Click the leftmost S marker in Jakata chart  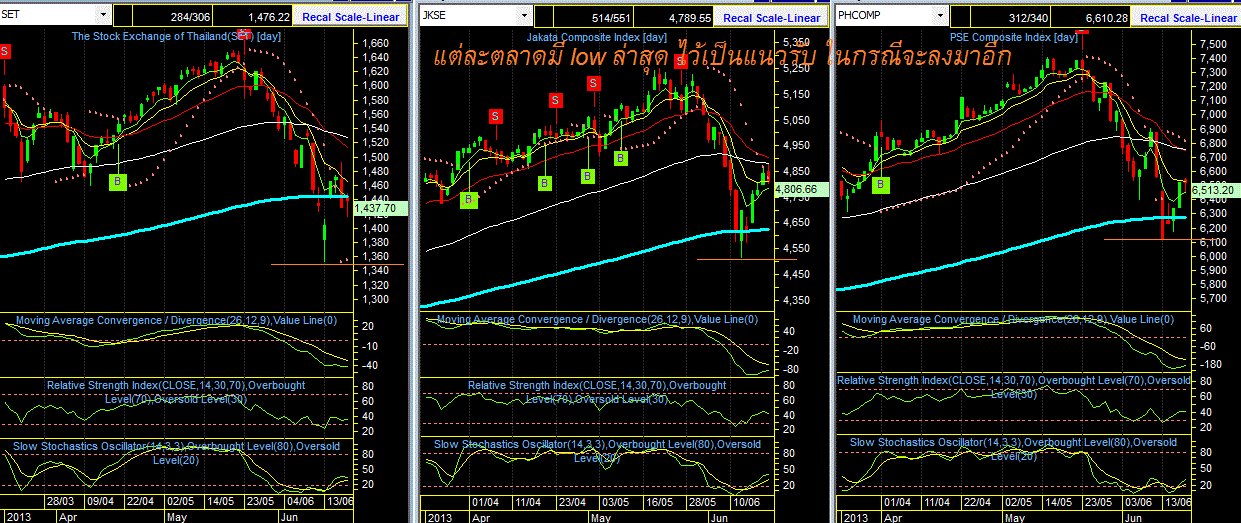coord(496,116)
